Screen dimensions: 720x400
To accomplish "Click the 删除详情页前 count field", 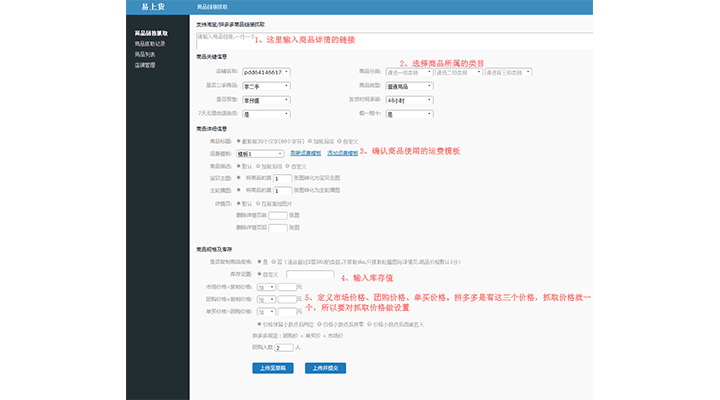I will [278, 215].
